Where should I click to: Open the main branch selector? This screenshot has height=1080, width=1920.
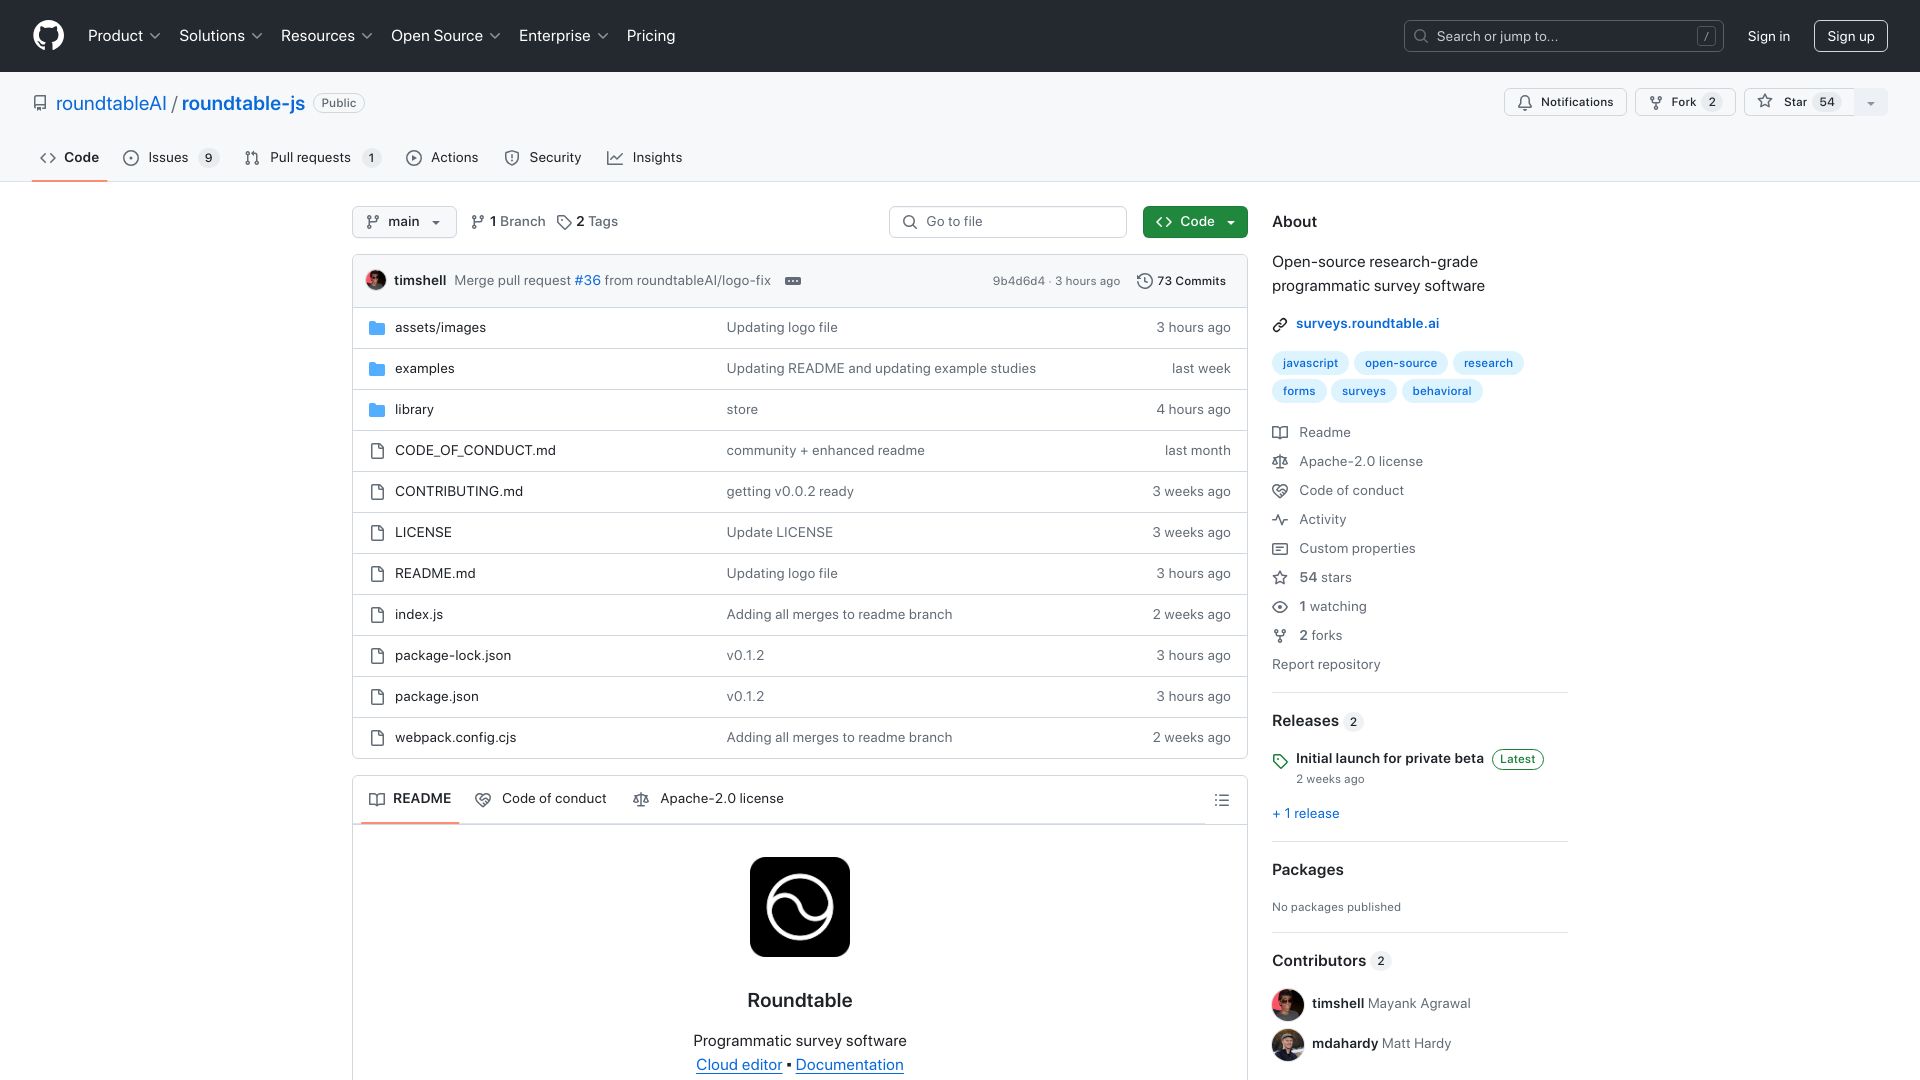coord(404,222)
